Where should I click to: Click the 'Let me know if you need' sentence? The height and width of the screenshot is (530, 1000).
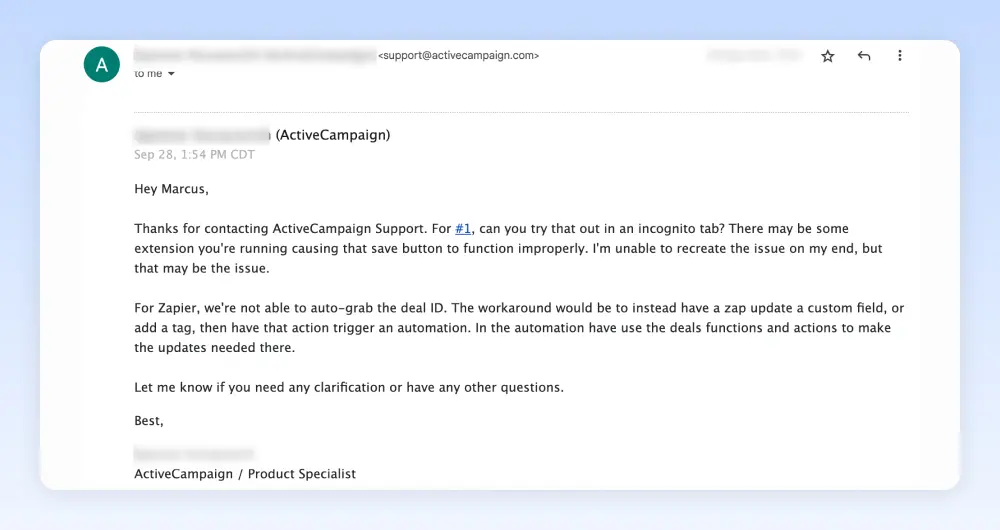click(349, 388)
